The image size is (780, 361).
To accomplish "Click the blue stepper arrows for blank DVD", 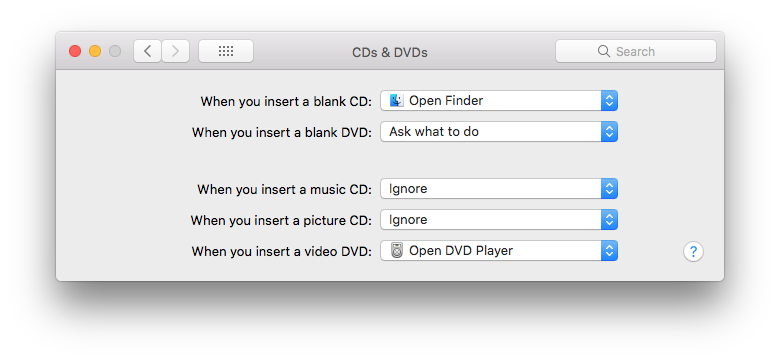I will pyautogui.click(x=609, y=132).
